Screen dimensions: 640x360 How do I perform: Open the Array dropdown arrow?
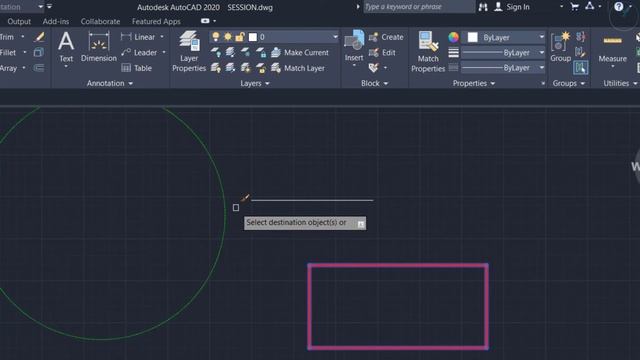[24, 68]
